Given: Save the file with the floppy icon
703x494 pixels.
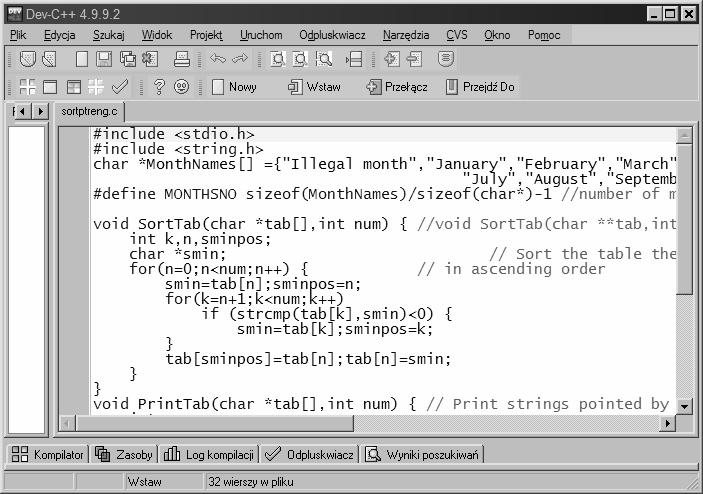Looking at the screenshot, I should [104, 59].
